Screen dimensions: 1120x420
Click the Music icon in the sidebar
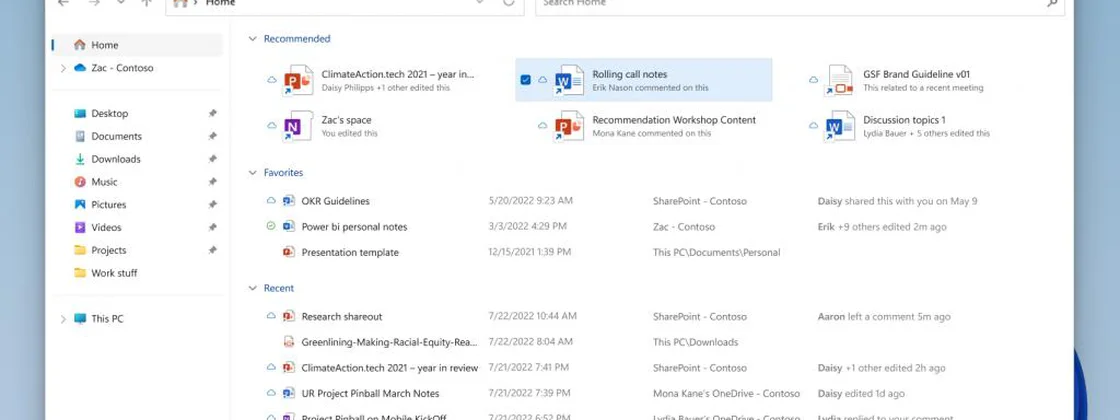80,182
